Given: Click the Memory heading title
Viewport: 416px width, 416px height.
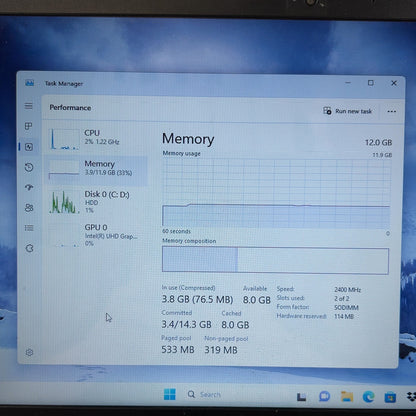Looking at the screenshot, I should click(x=188, y=139).
